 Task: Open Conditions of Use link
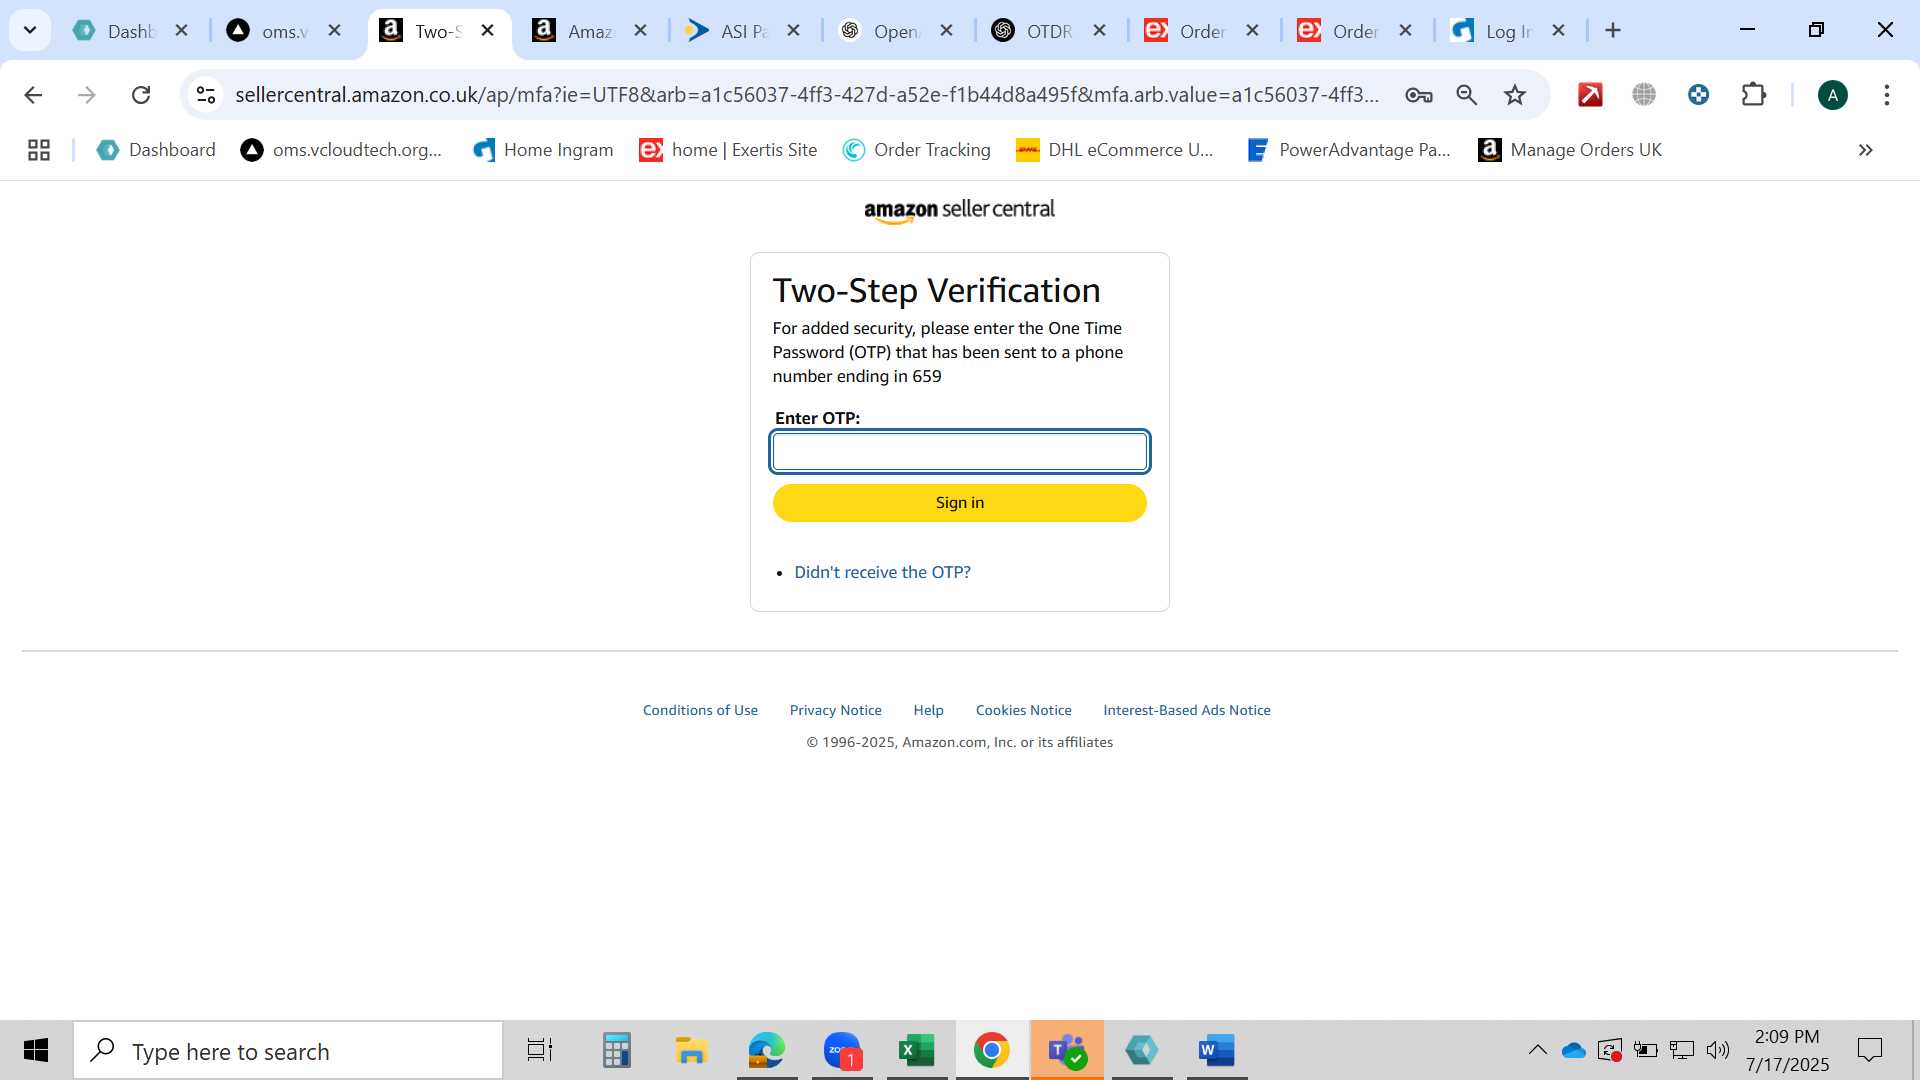click(700, 710)
